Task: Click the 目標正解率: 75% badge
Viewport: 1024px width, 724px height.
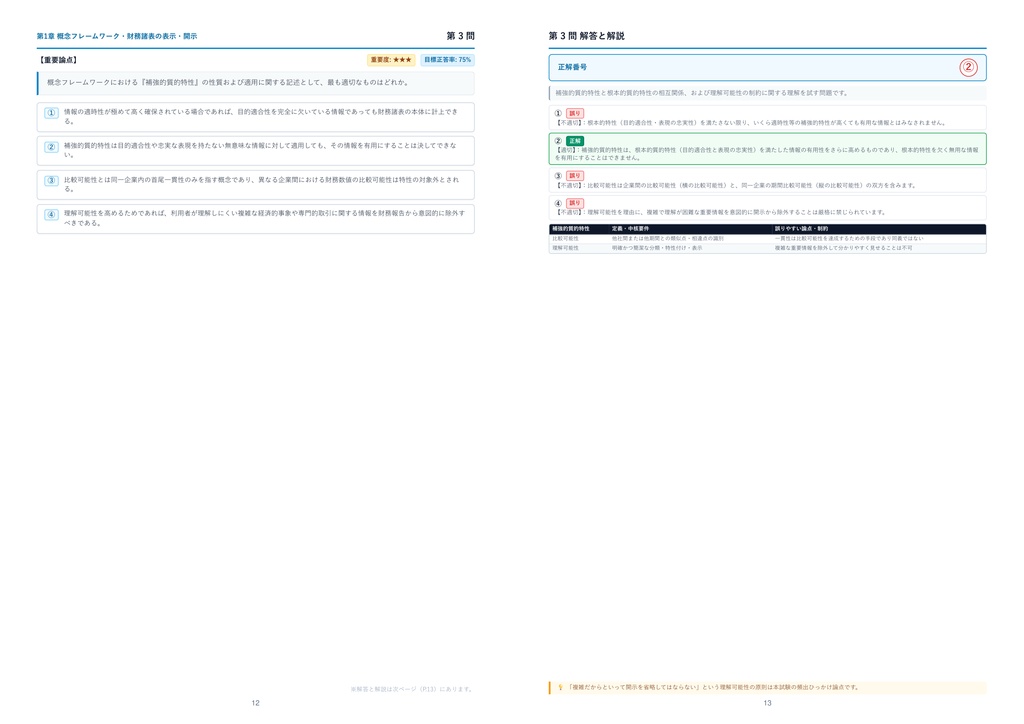Action: point(447,60)
